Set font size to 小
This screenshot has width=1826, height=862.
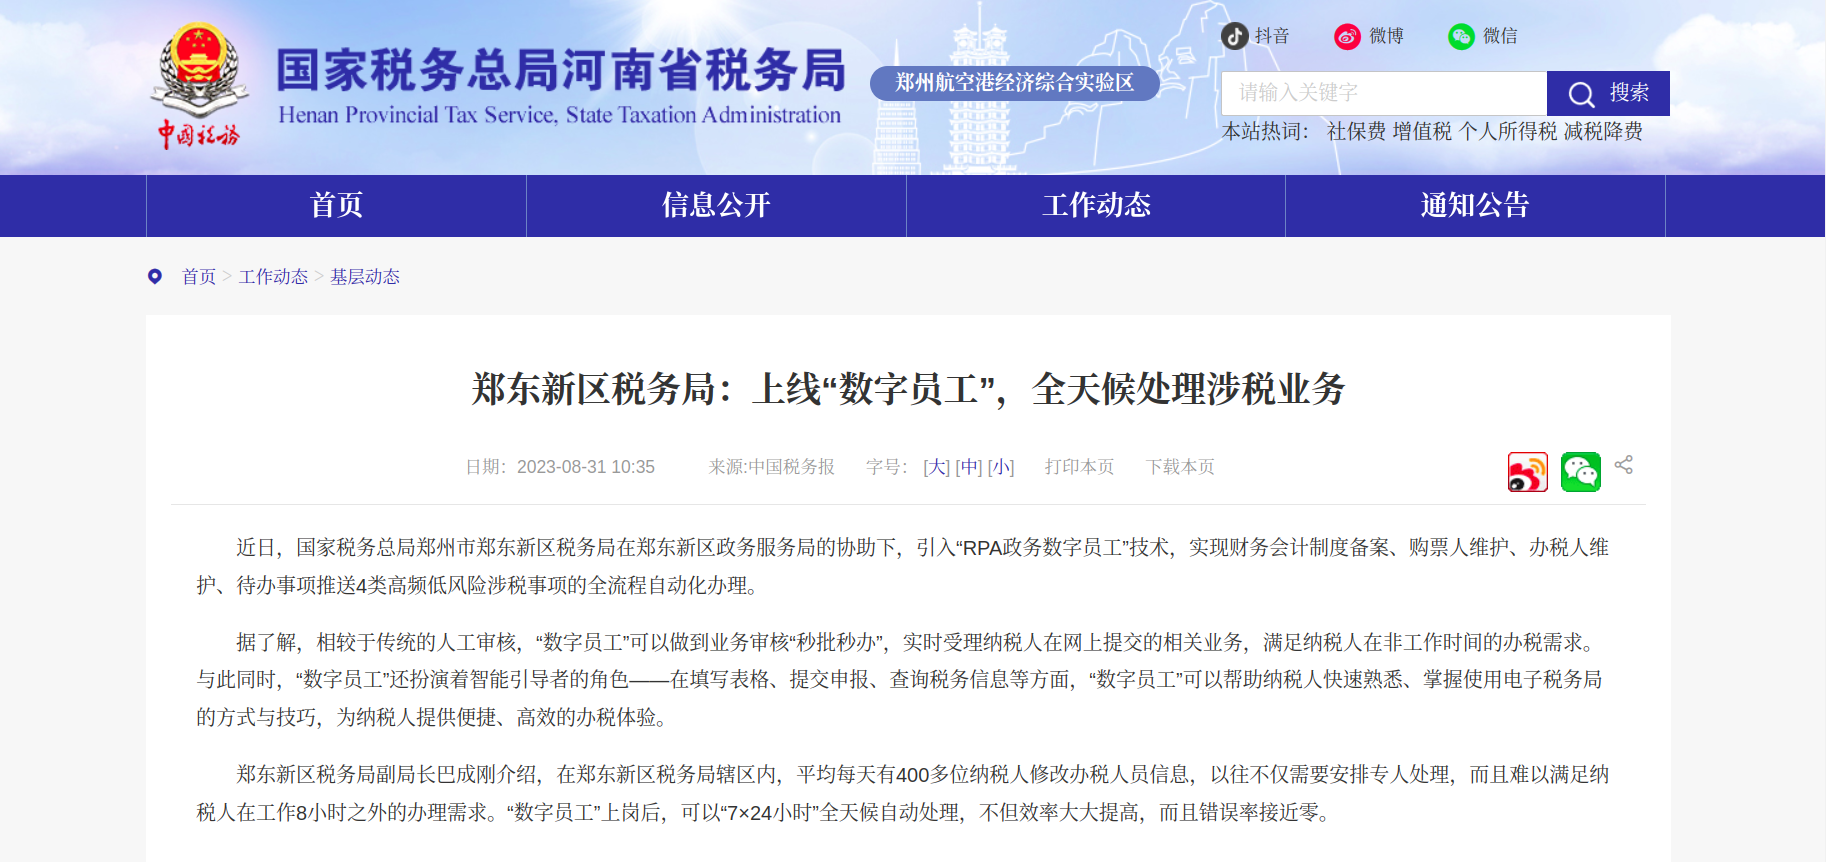coord(1001,467)
